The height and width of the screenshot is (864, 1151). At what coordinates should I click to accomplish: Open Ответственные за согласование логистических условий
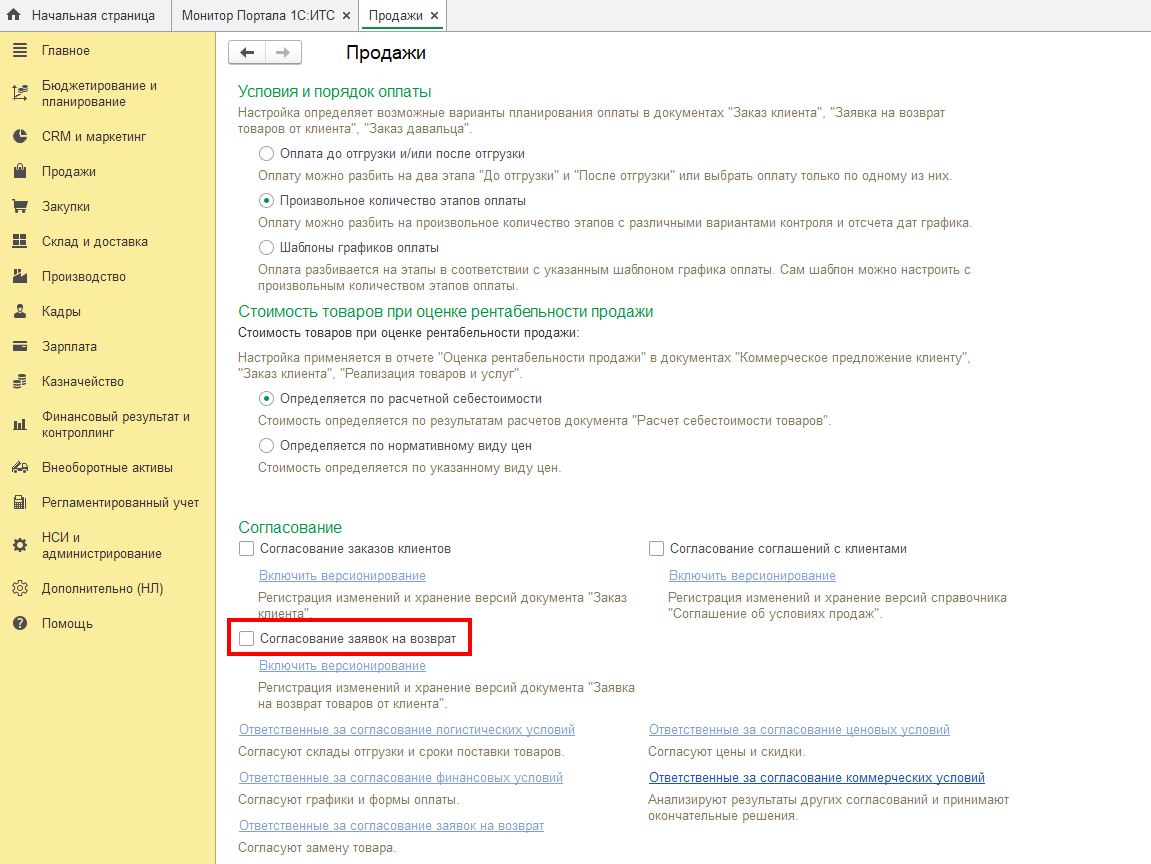pyautogui.click(x=407, y=730)
